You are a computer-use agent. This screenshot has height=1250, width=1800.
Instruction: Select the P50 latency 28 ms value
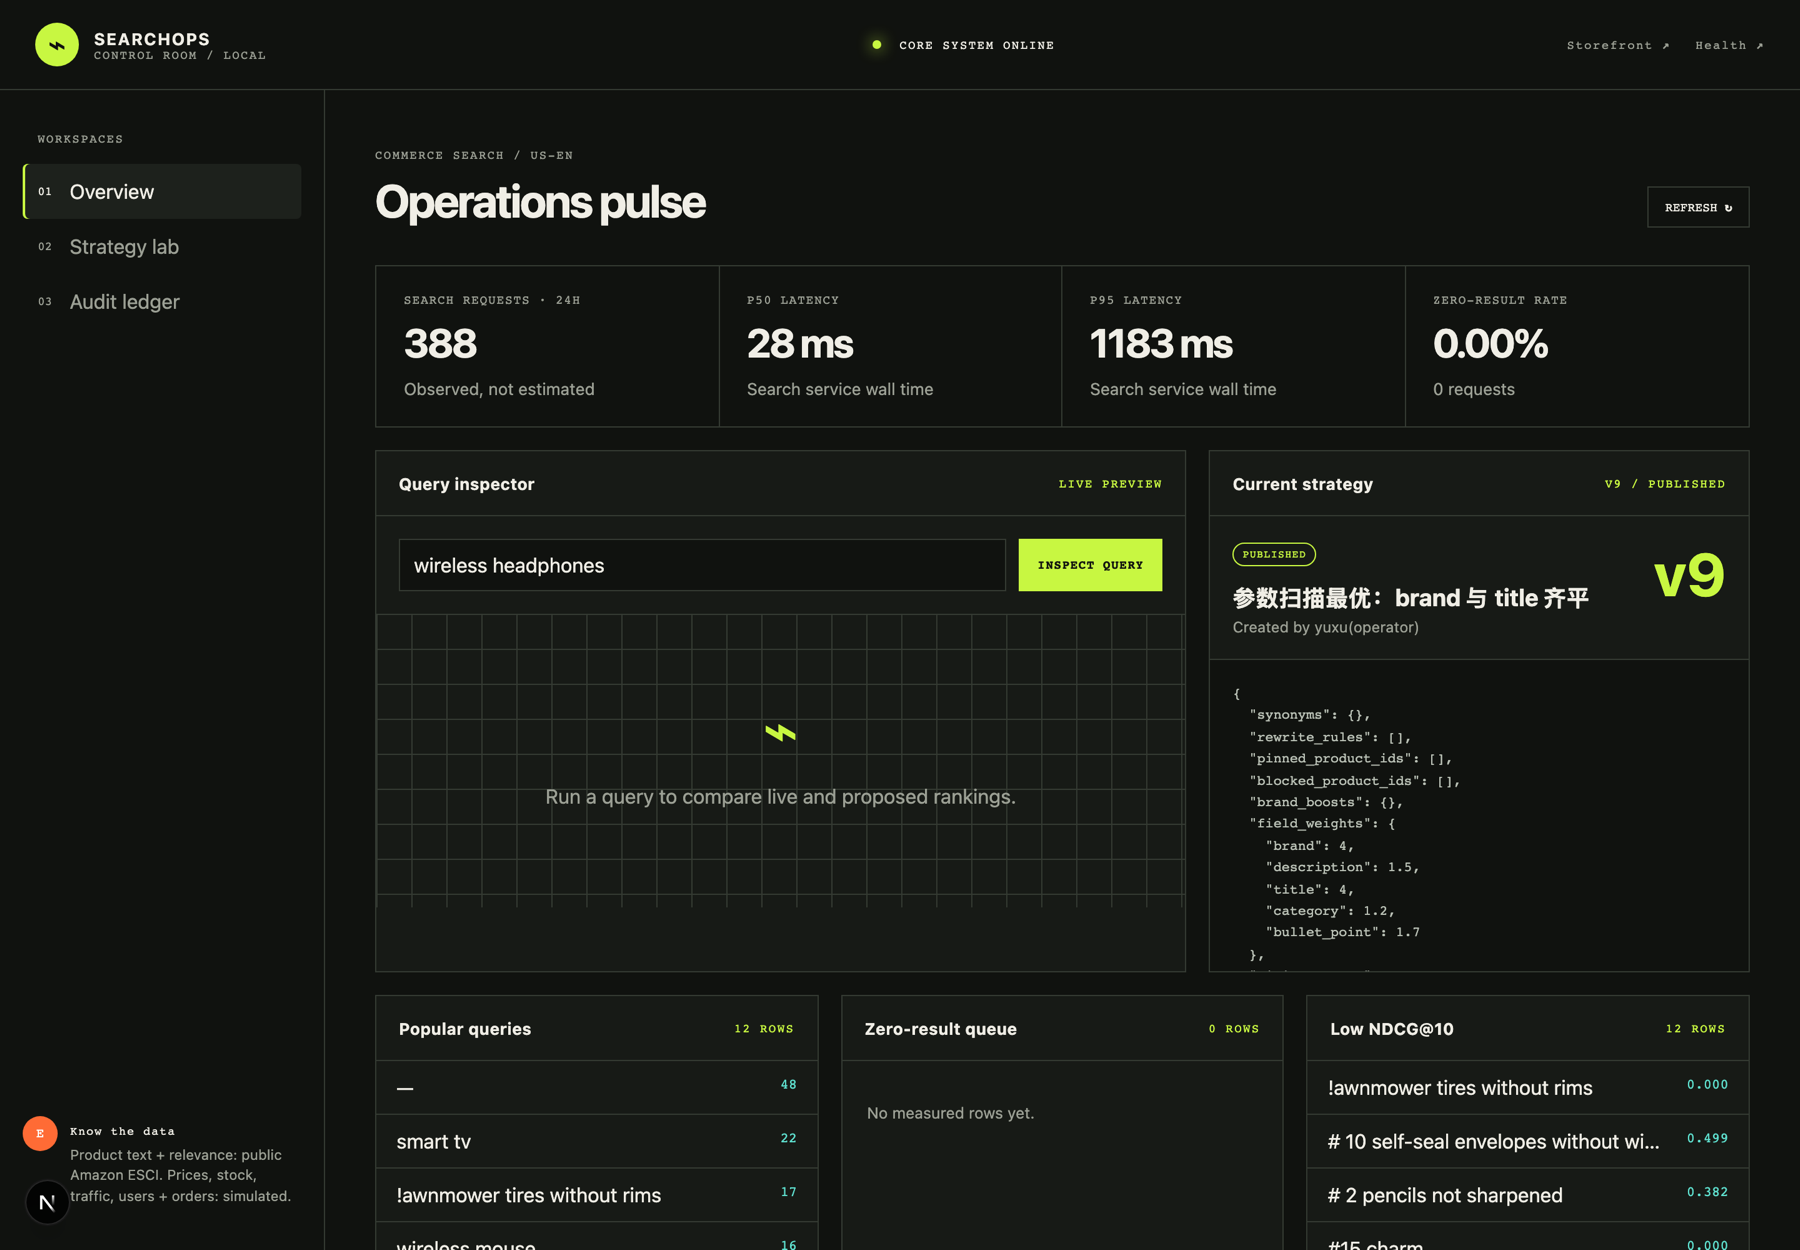click(x=799, y=344)
